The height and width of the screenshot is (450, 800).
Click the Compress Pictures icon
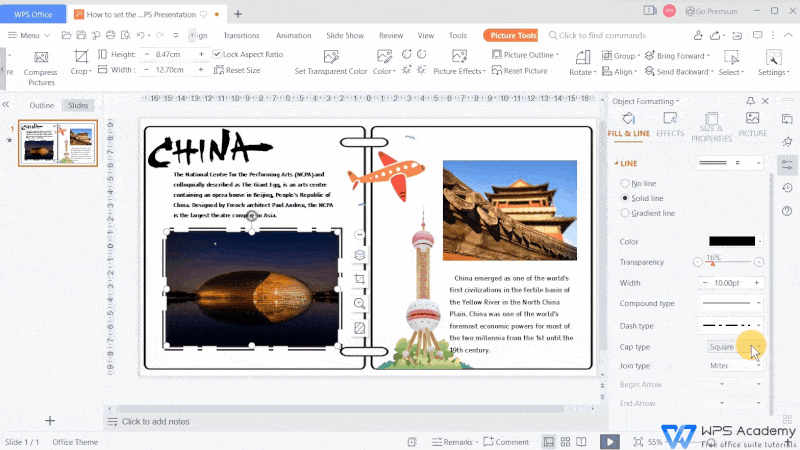point(41,57)
